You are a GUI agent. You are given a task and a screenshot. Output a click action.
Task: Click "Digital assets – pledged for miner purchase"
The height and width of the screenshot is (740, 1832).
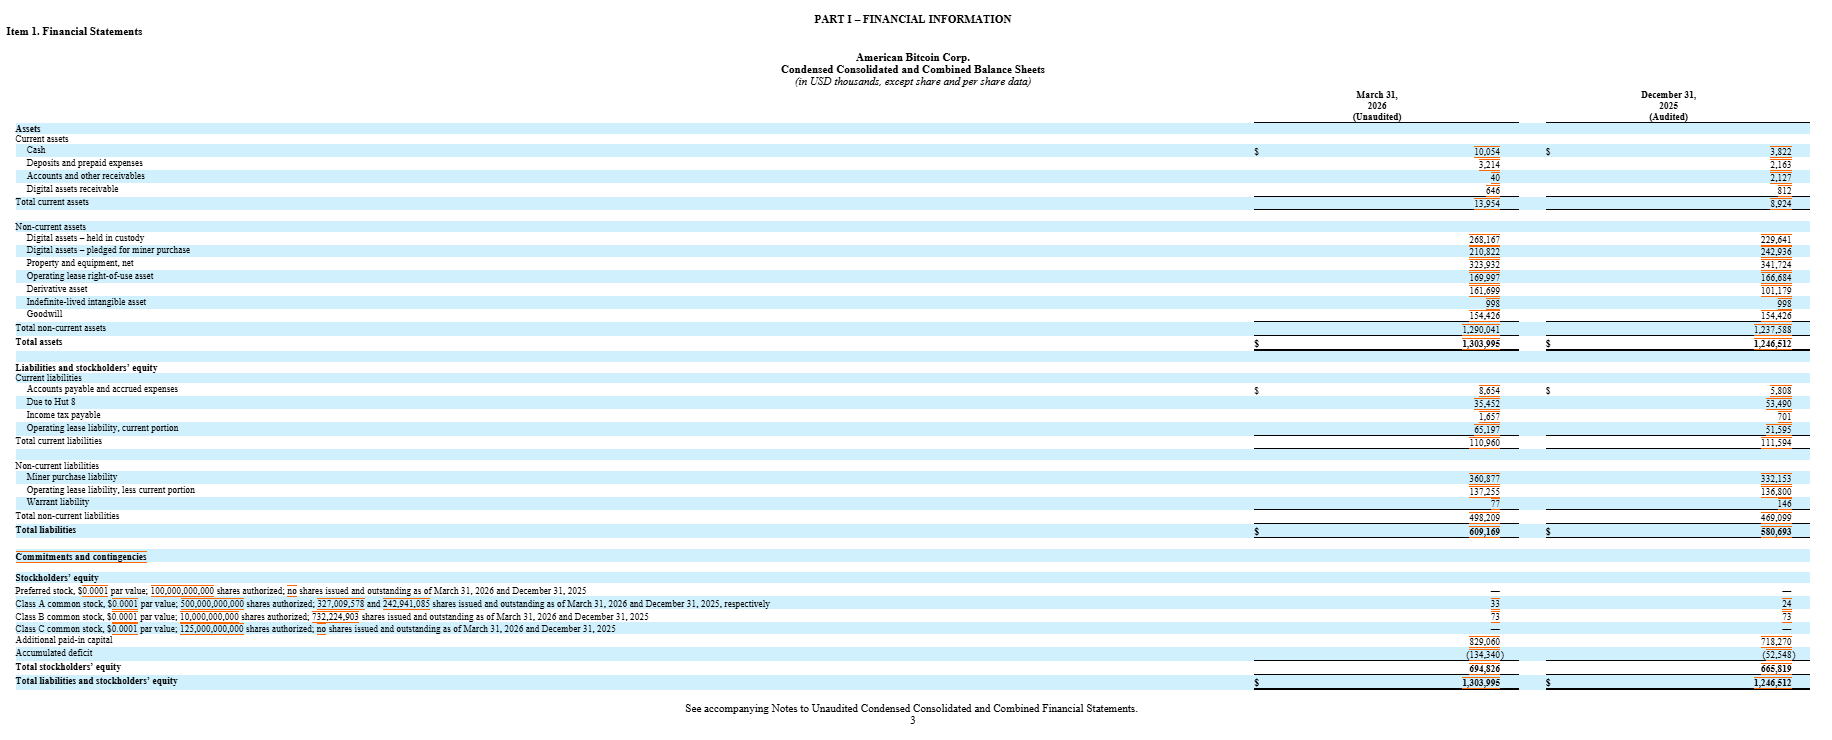tap(108, 250)
